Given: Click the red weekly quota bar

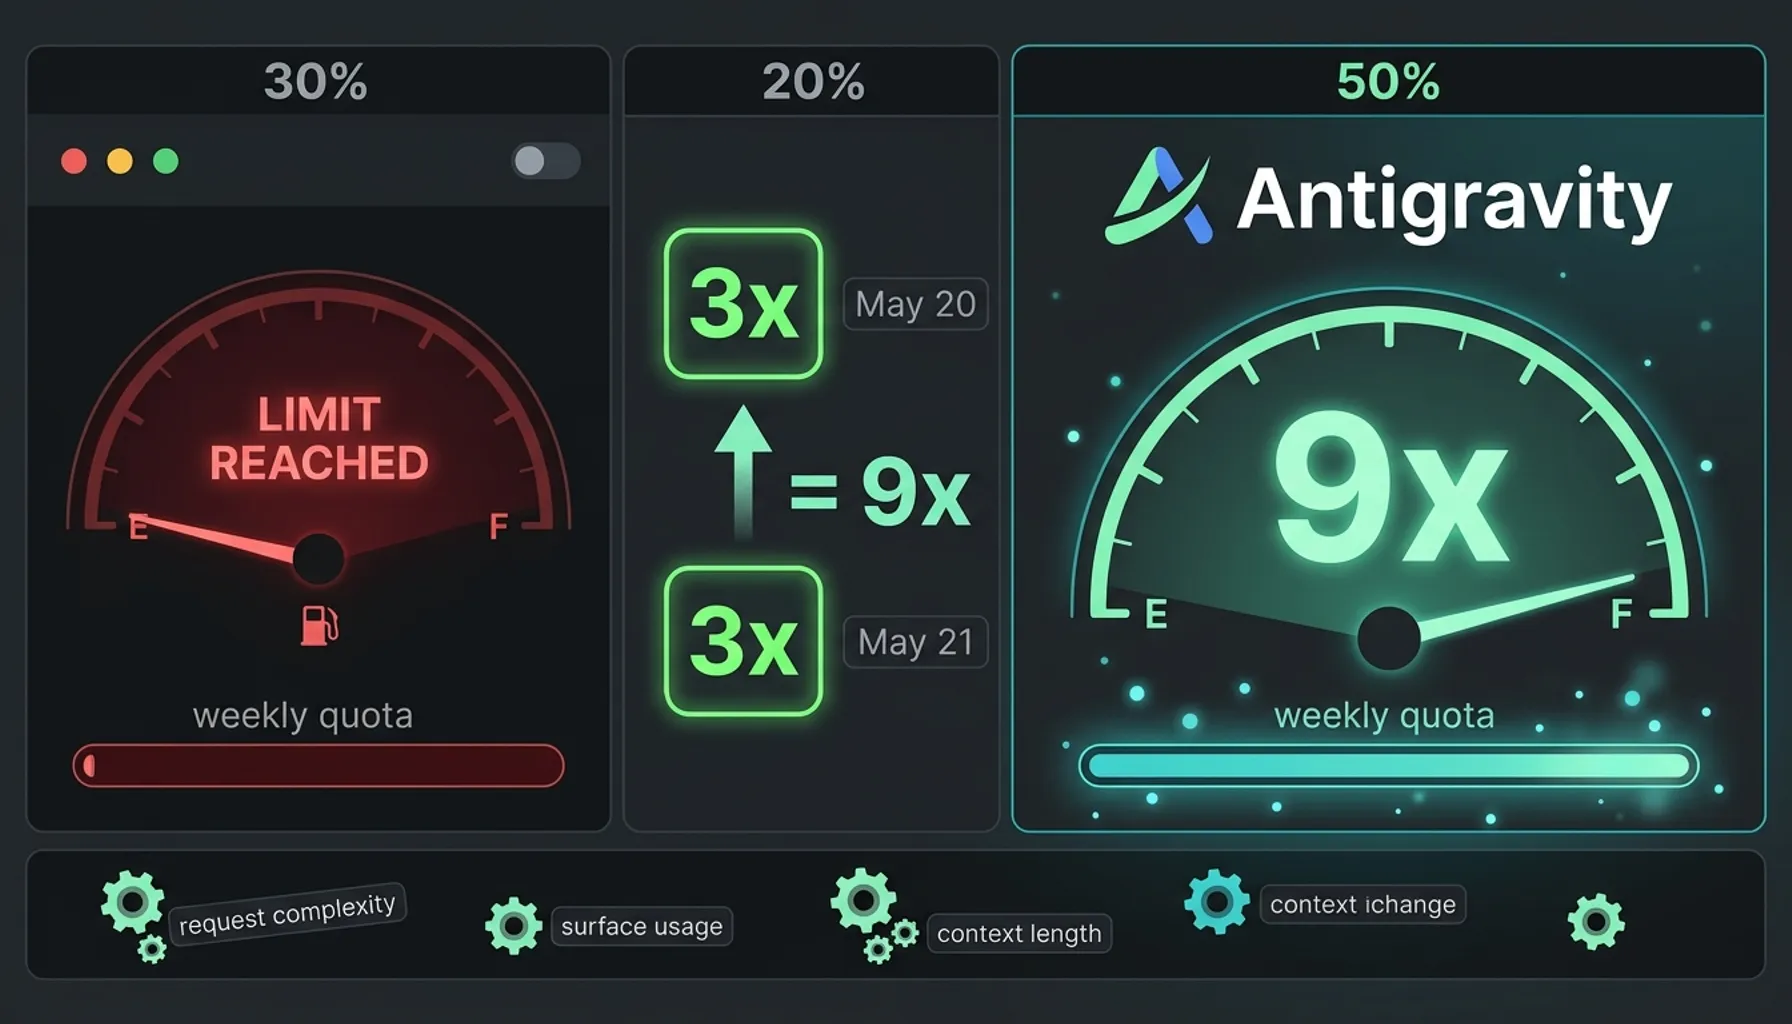Looking at the screenshot, I should click(x=318, y=766).
